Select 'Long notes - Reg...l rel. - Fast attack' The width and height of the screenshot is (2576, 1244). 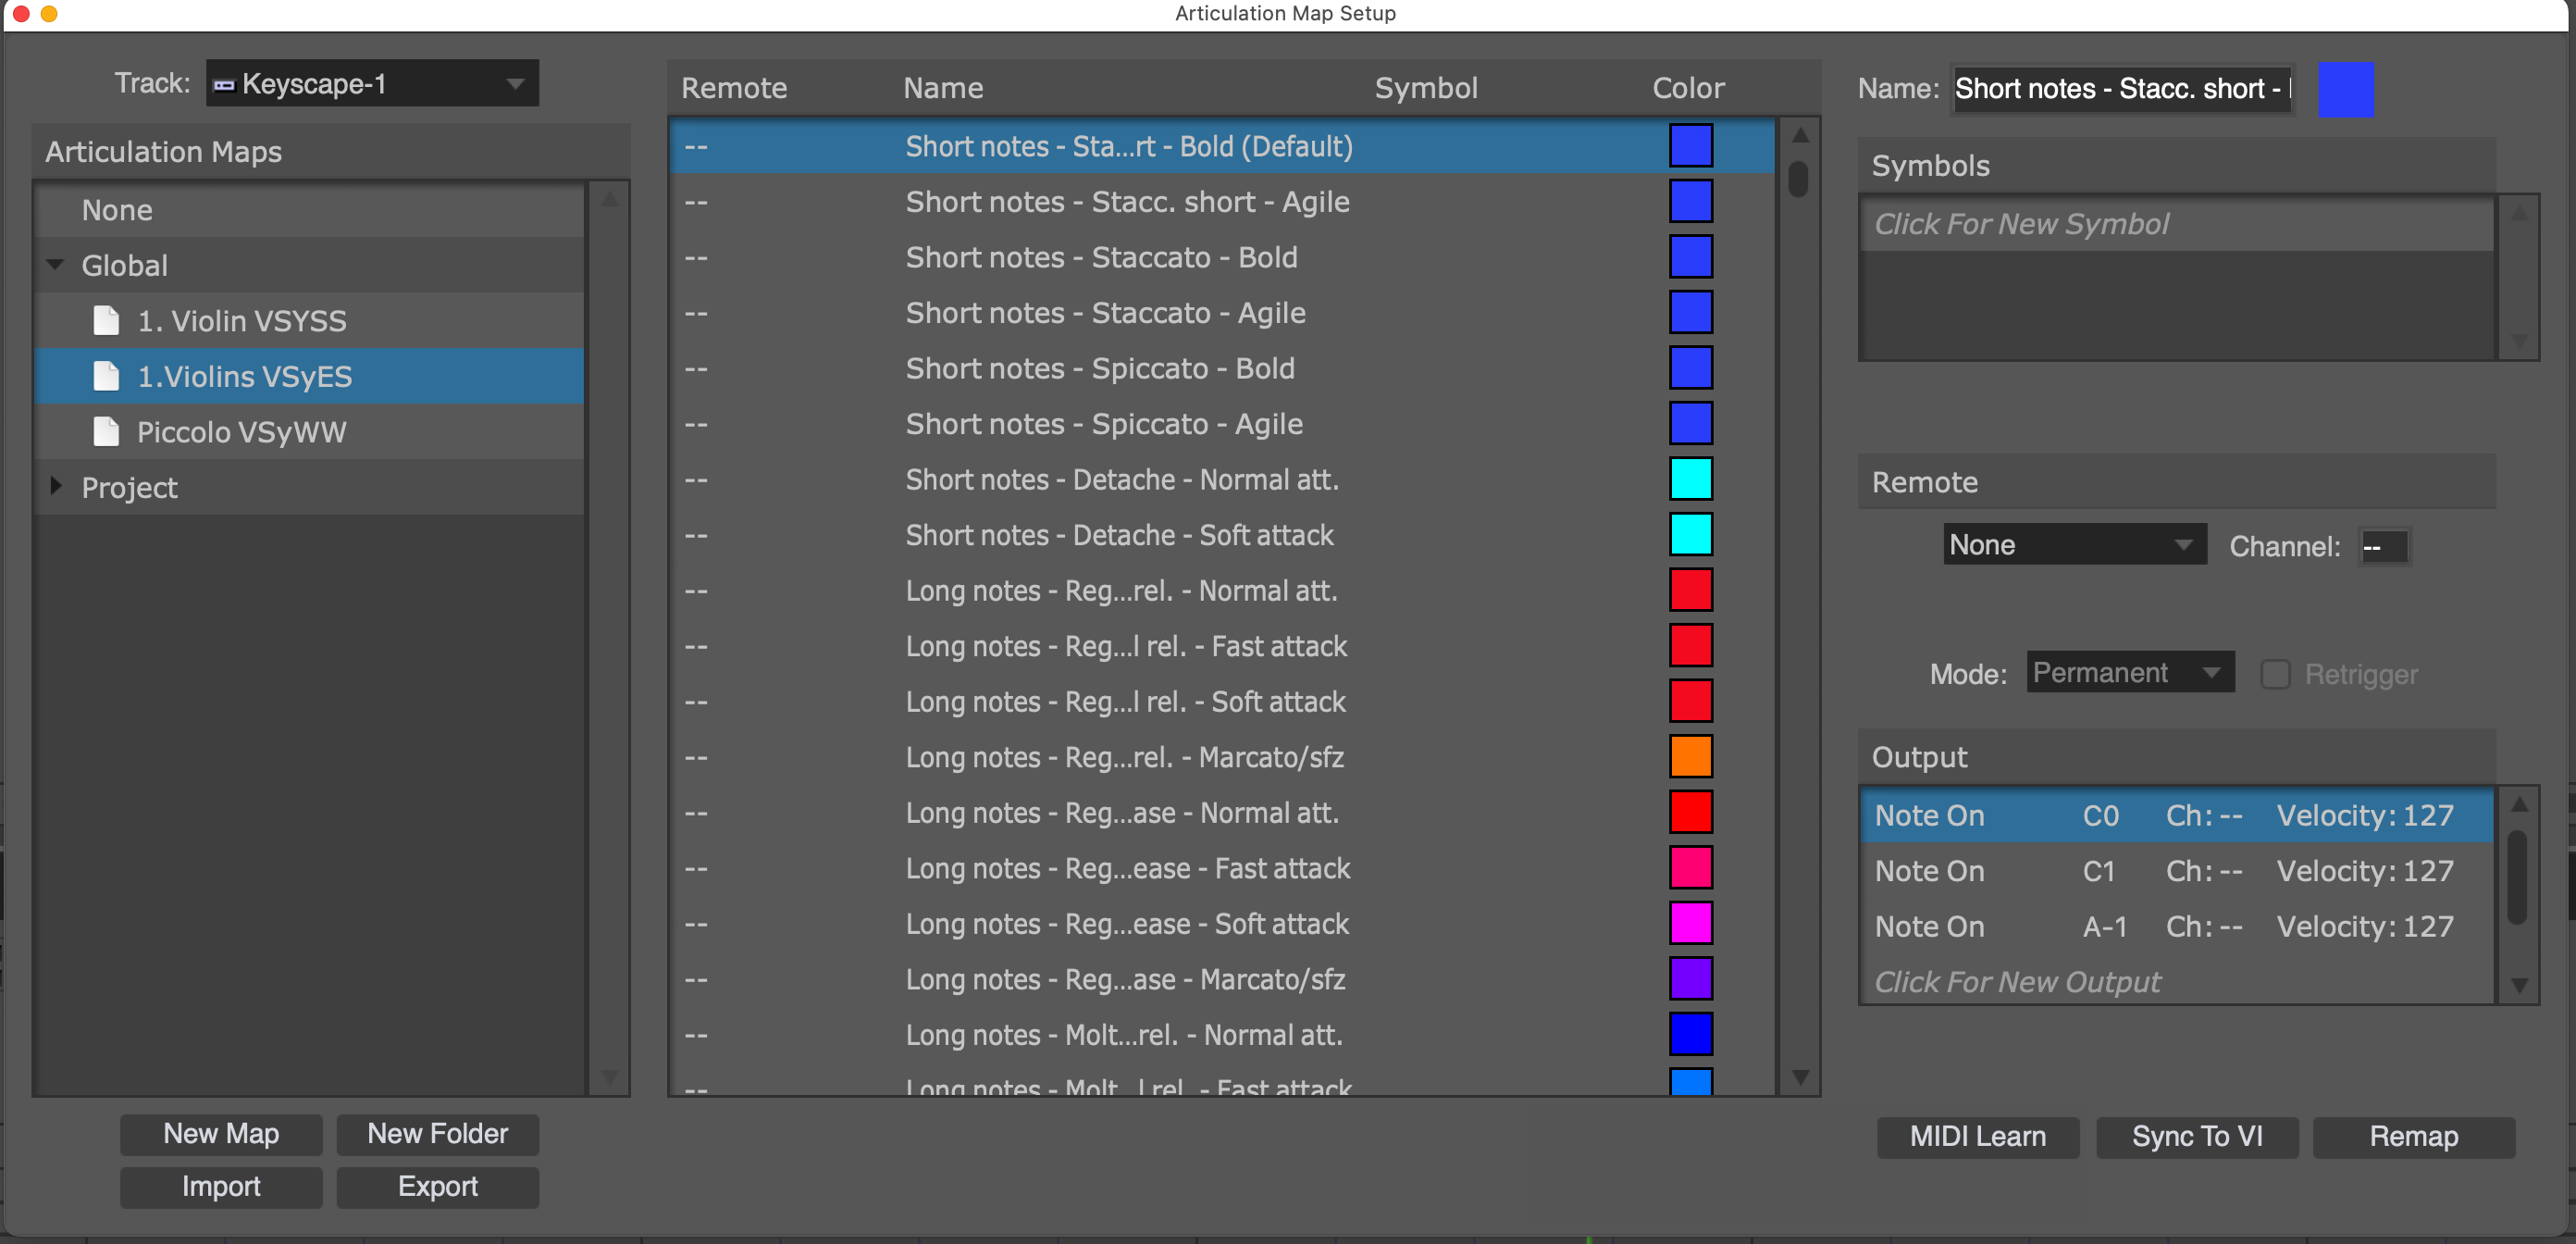(x=1222, y=646)
